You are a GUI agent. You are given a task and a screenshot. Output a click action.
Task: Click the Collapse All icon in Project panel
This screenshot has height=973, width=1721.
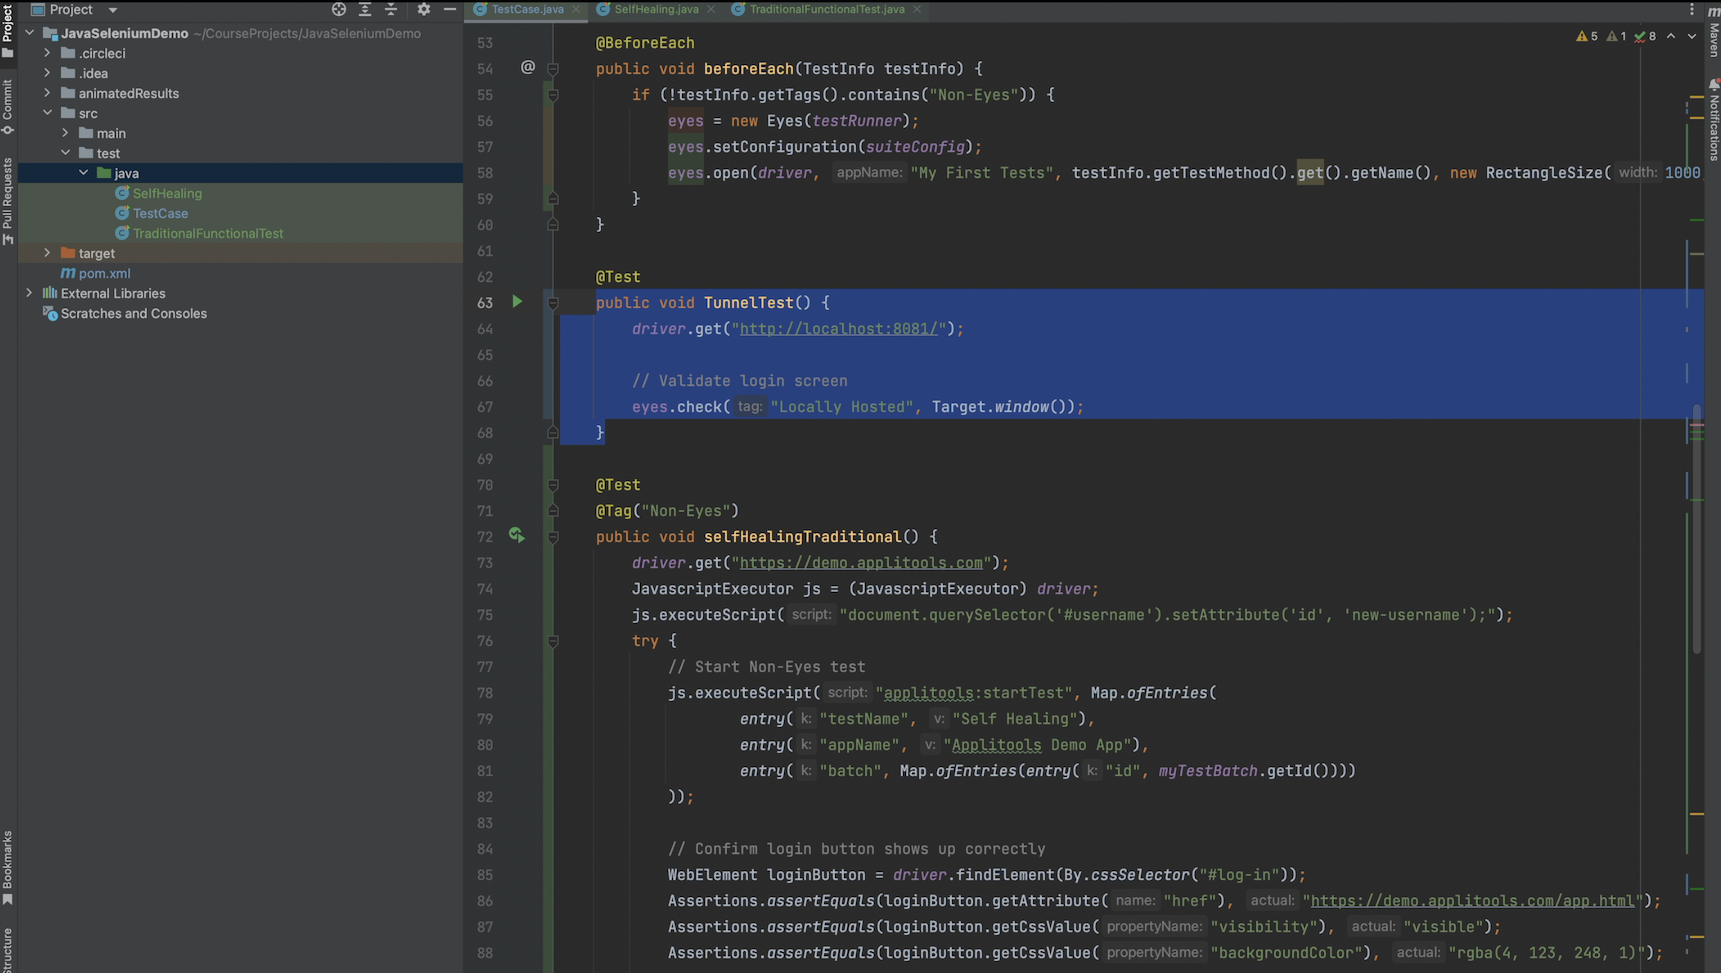(x=391, y=9)
